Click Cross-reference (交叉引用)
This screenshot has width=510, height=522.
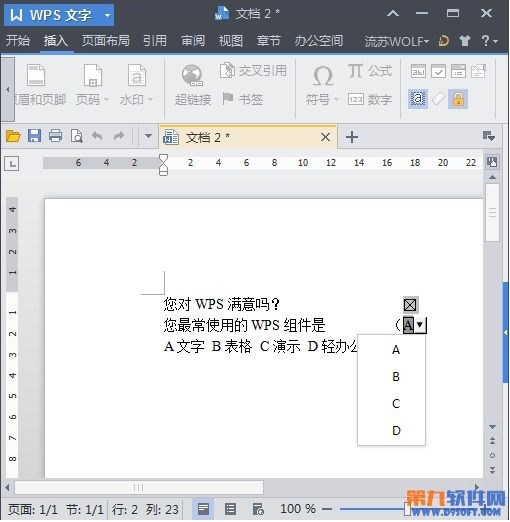click(253, 70)
